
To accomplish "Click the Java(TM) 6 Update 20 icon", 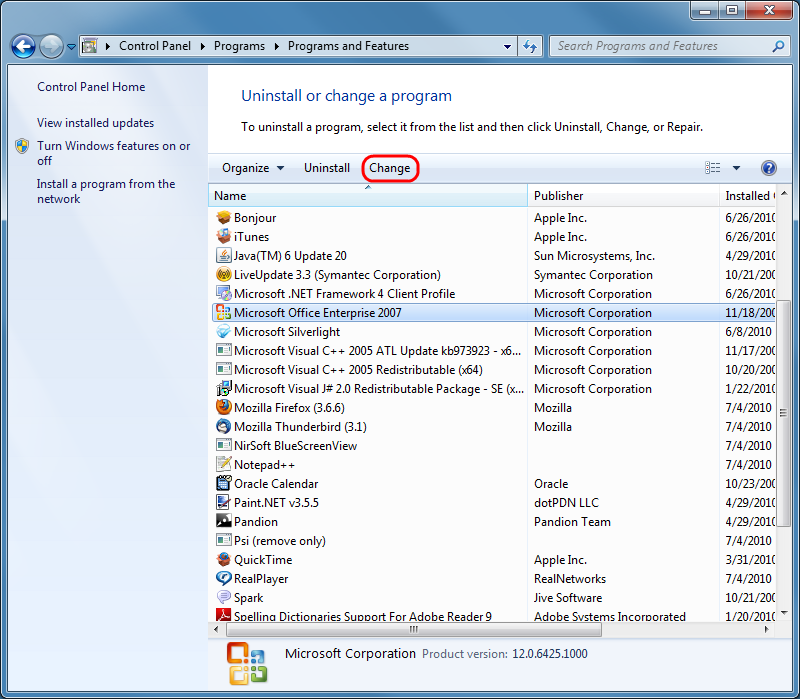I will click(x=223, y=256).
